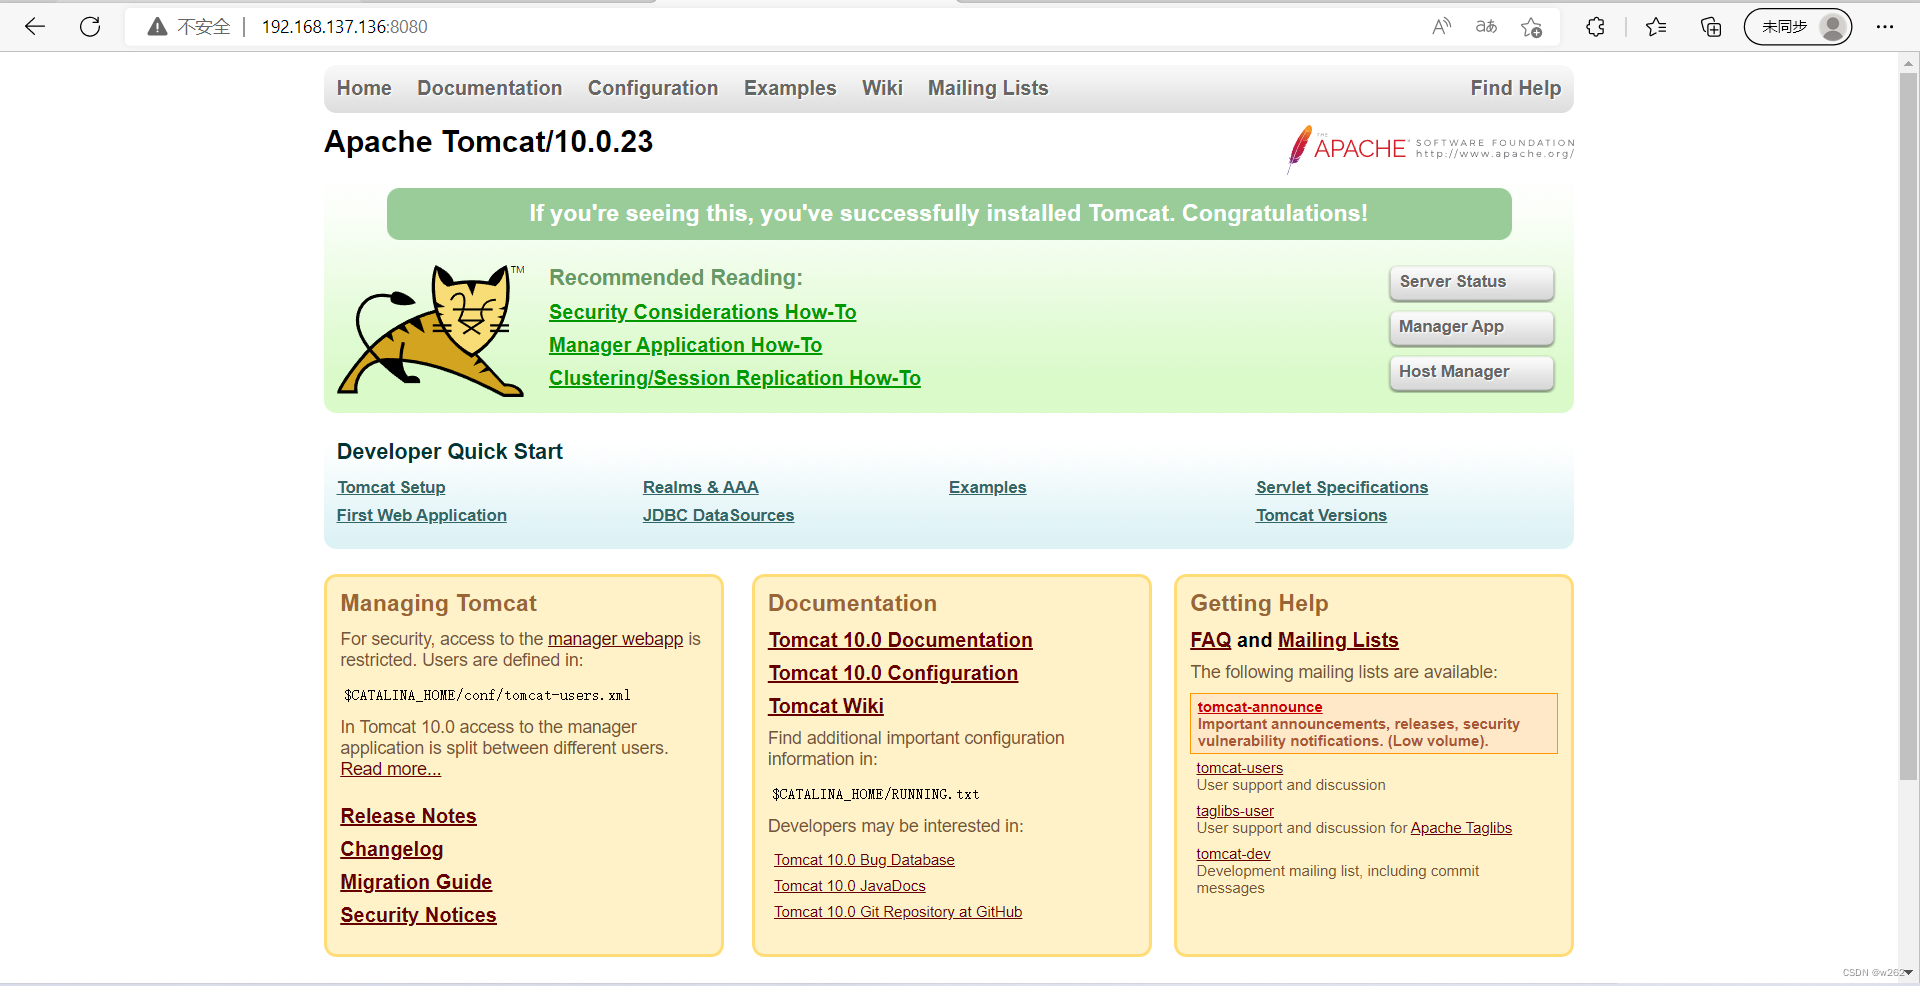Image resolution: width=1920 pixels, height=986 pixels.
Task: Open the browser settings ellipsis menu
Action: [1885, 27]
